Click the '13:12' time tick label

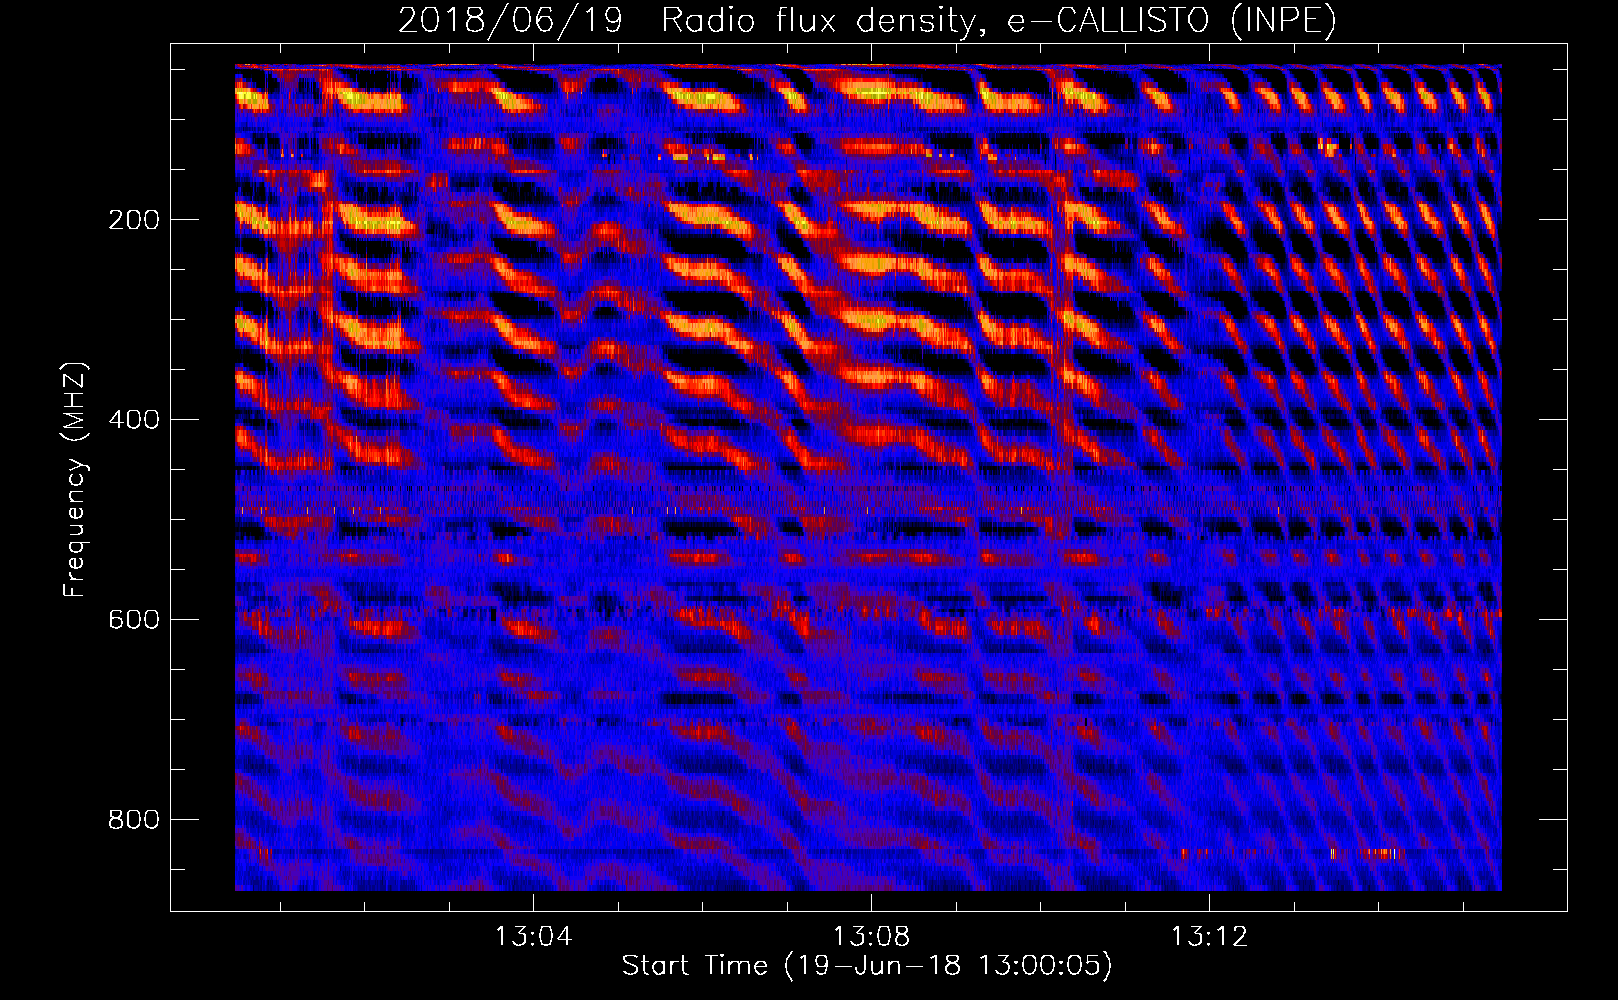click(x=1210, y=937)
